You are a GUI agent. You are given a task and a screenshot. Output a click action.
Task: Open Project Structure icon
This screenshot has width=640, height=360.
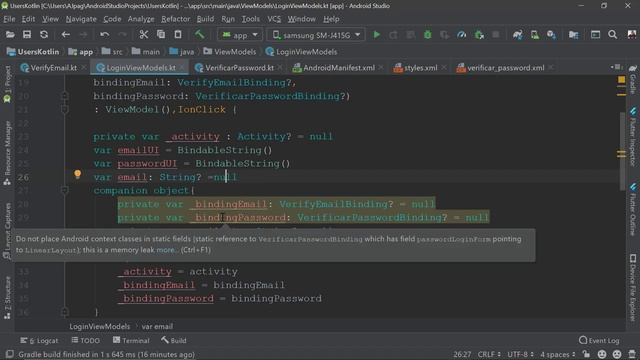pyautogui.click(x=573, y=35)
